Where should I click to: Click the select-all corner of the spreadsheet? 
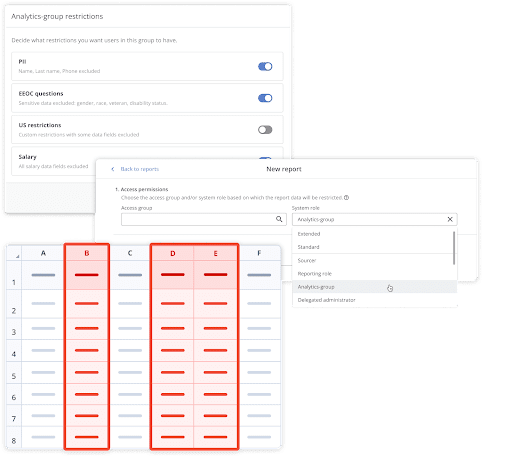pyautogui.click(x=14, y=253)
